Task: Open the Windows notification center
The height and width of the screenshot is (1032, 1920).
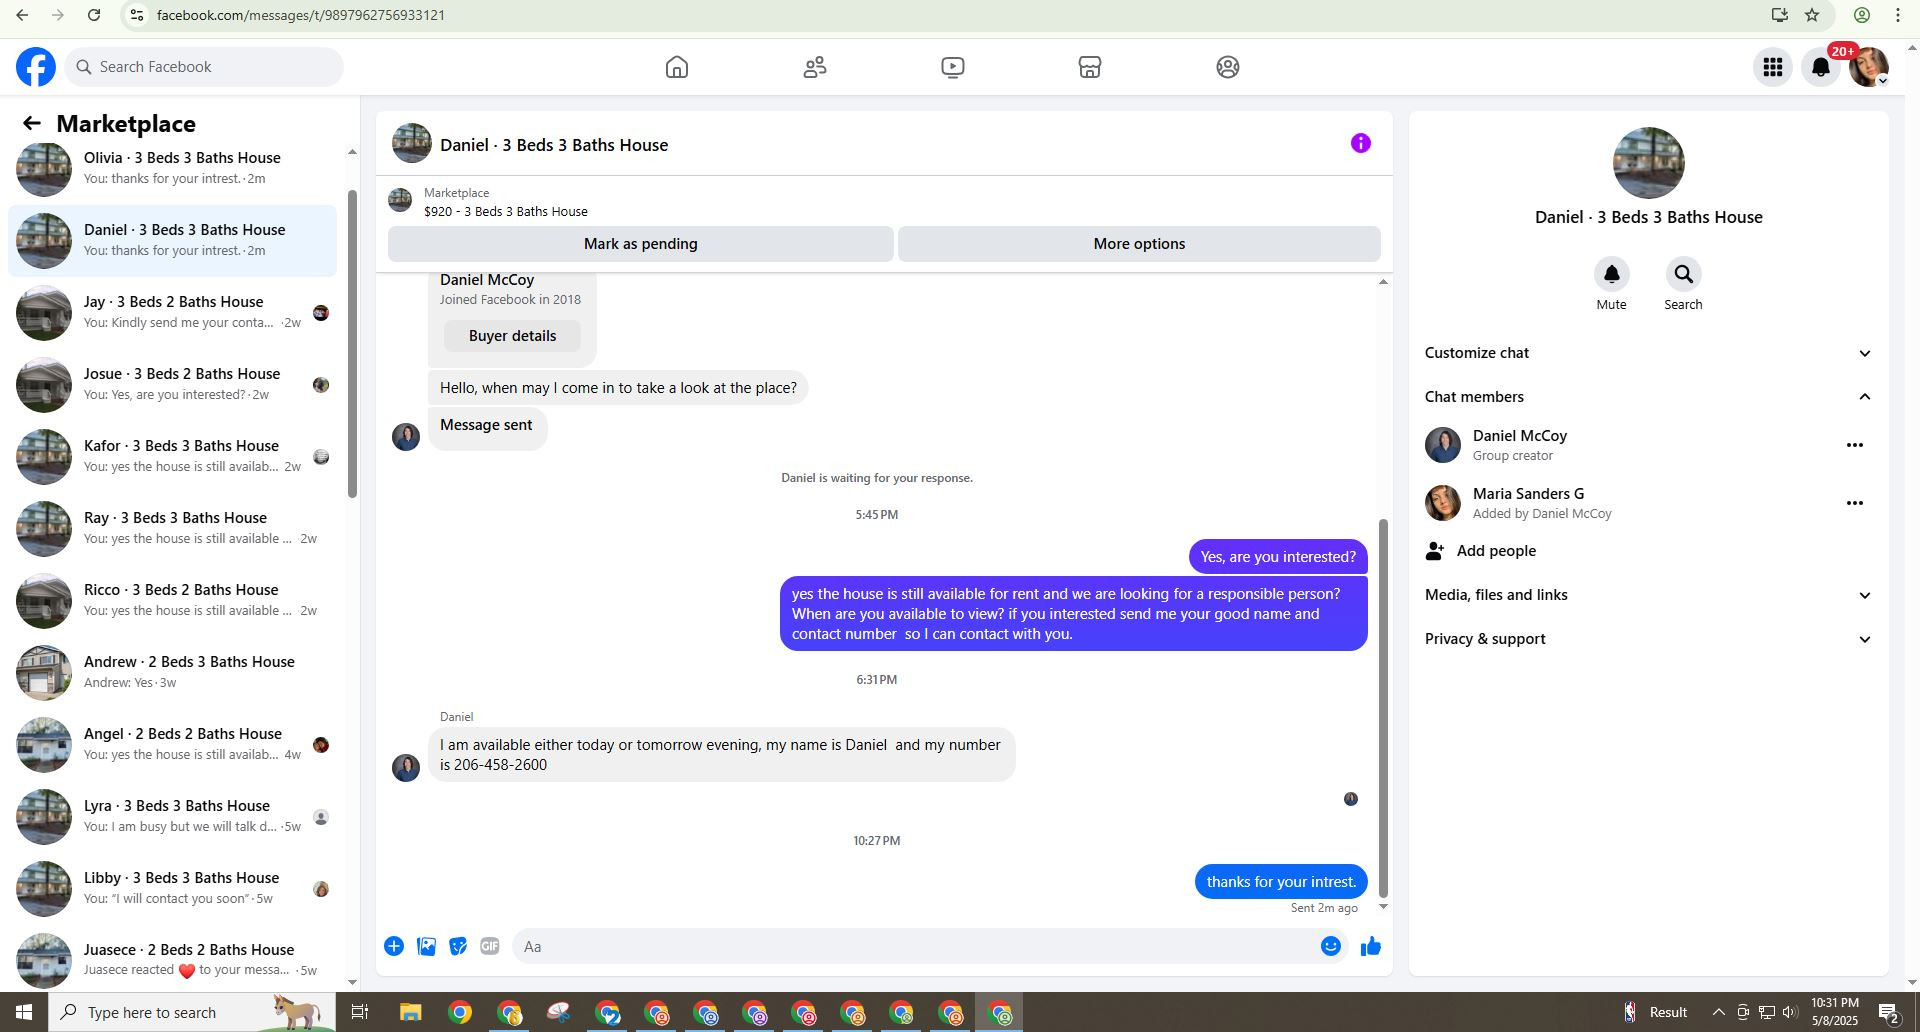Action: (1889, 1012)
